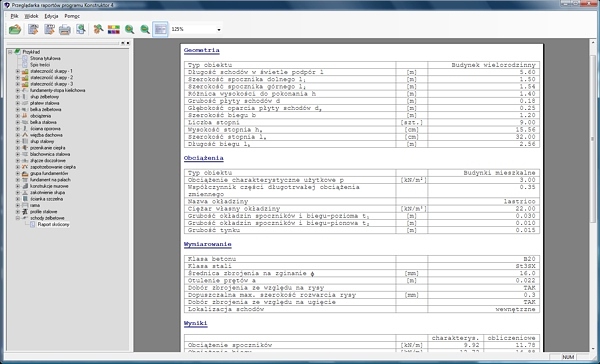Viewport: 600px width, 364px height.
Task: Zoom in with the green plus magnifier
Action: 130,29
